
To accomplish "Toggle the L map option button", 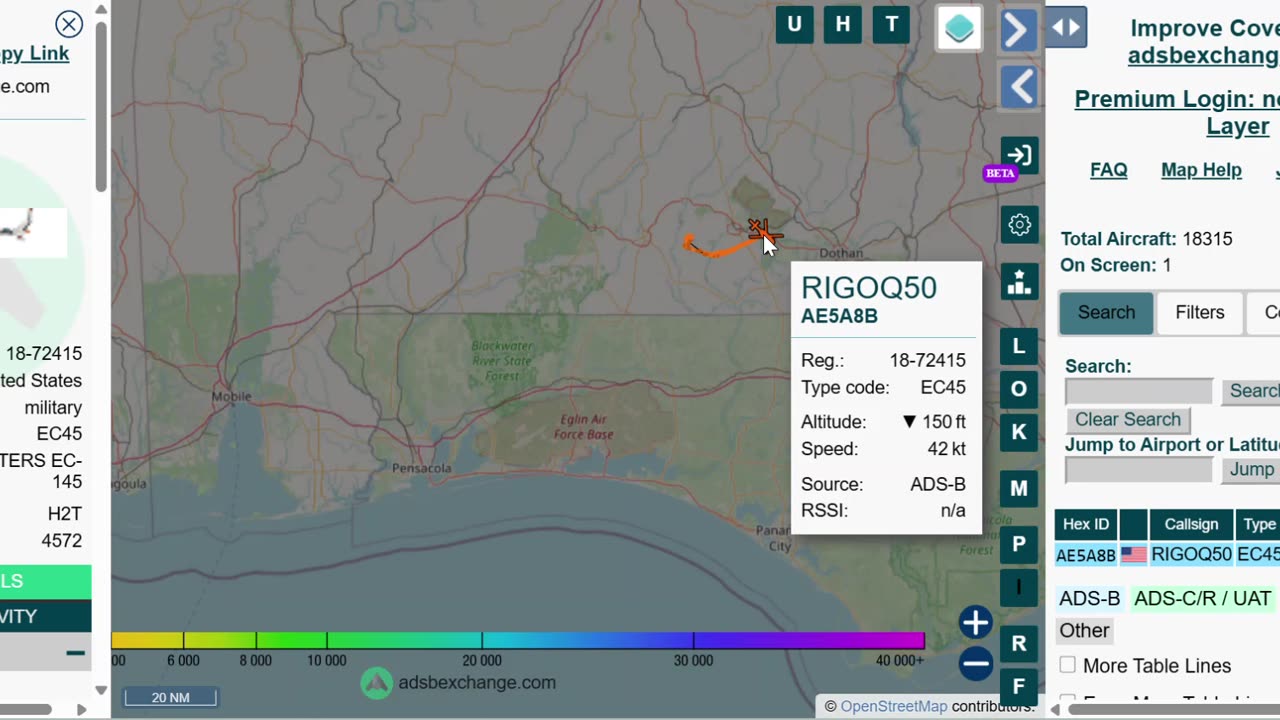I will pyautogui.click(x=1019, y=347).
